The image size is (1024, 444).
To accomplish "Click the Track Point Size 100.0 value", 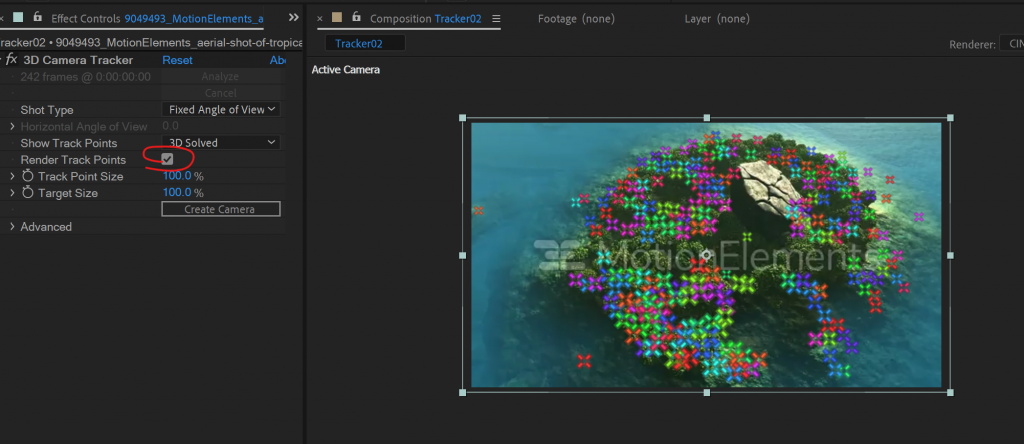I will tap(177, 176).
